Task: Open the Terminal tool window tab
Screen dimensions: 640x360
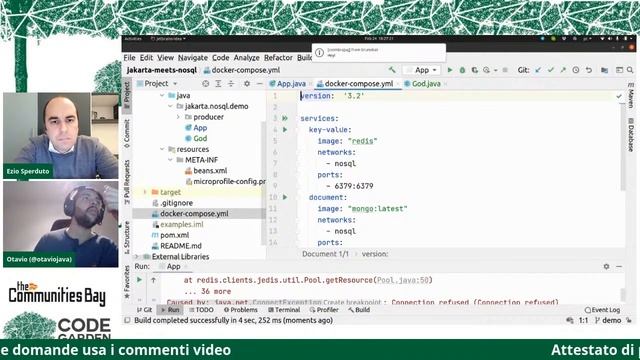Action: click(x=284, y=310)
